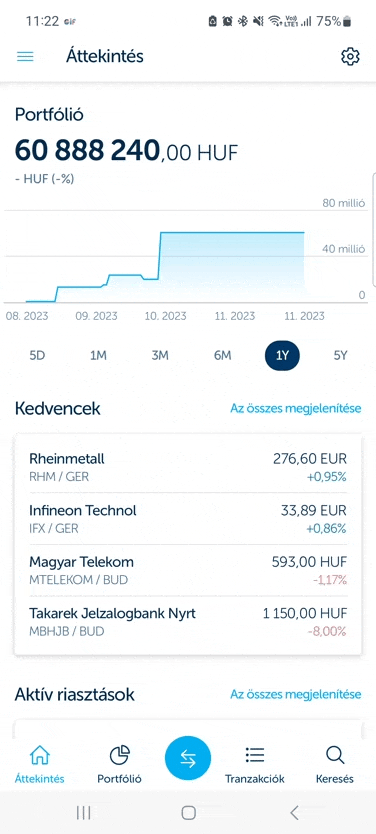Open the Takarek Jelzalogbank Nyrt entry
The image size is (376, 834).
pyautogui.click(x=188, y=622)
